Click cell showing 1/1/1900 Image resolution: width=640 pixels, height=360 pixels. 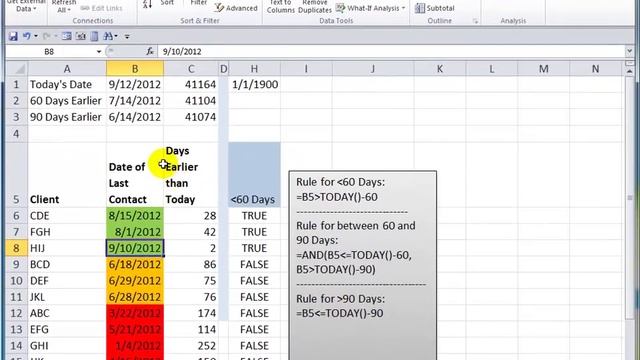pyautogui.click(x=254, y=84)
